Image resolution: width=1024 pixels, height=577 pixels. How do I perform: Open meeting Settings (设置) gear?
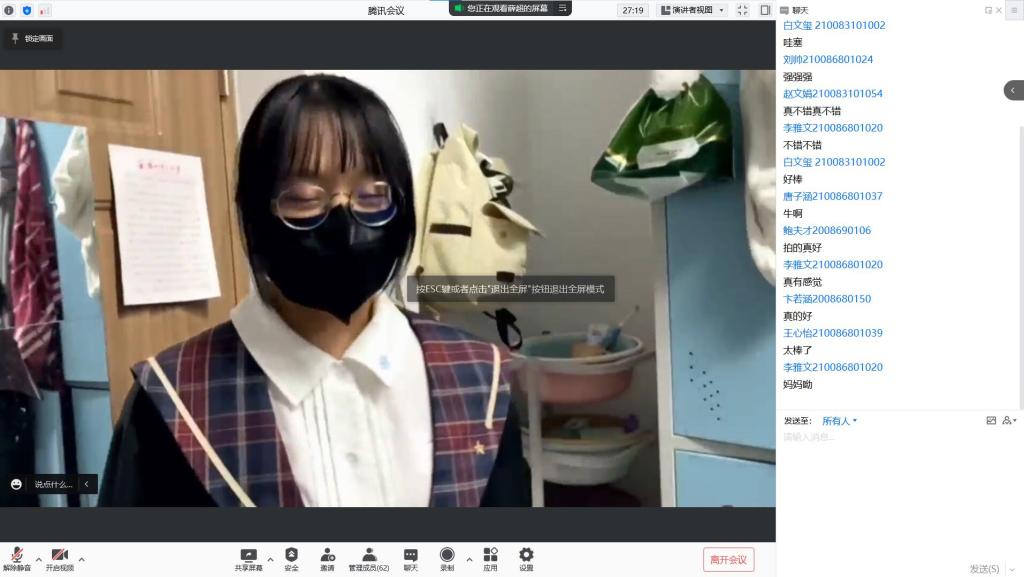tap(526, 555)
